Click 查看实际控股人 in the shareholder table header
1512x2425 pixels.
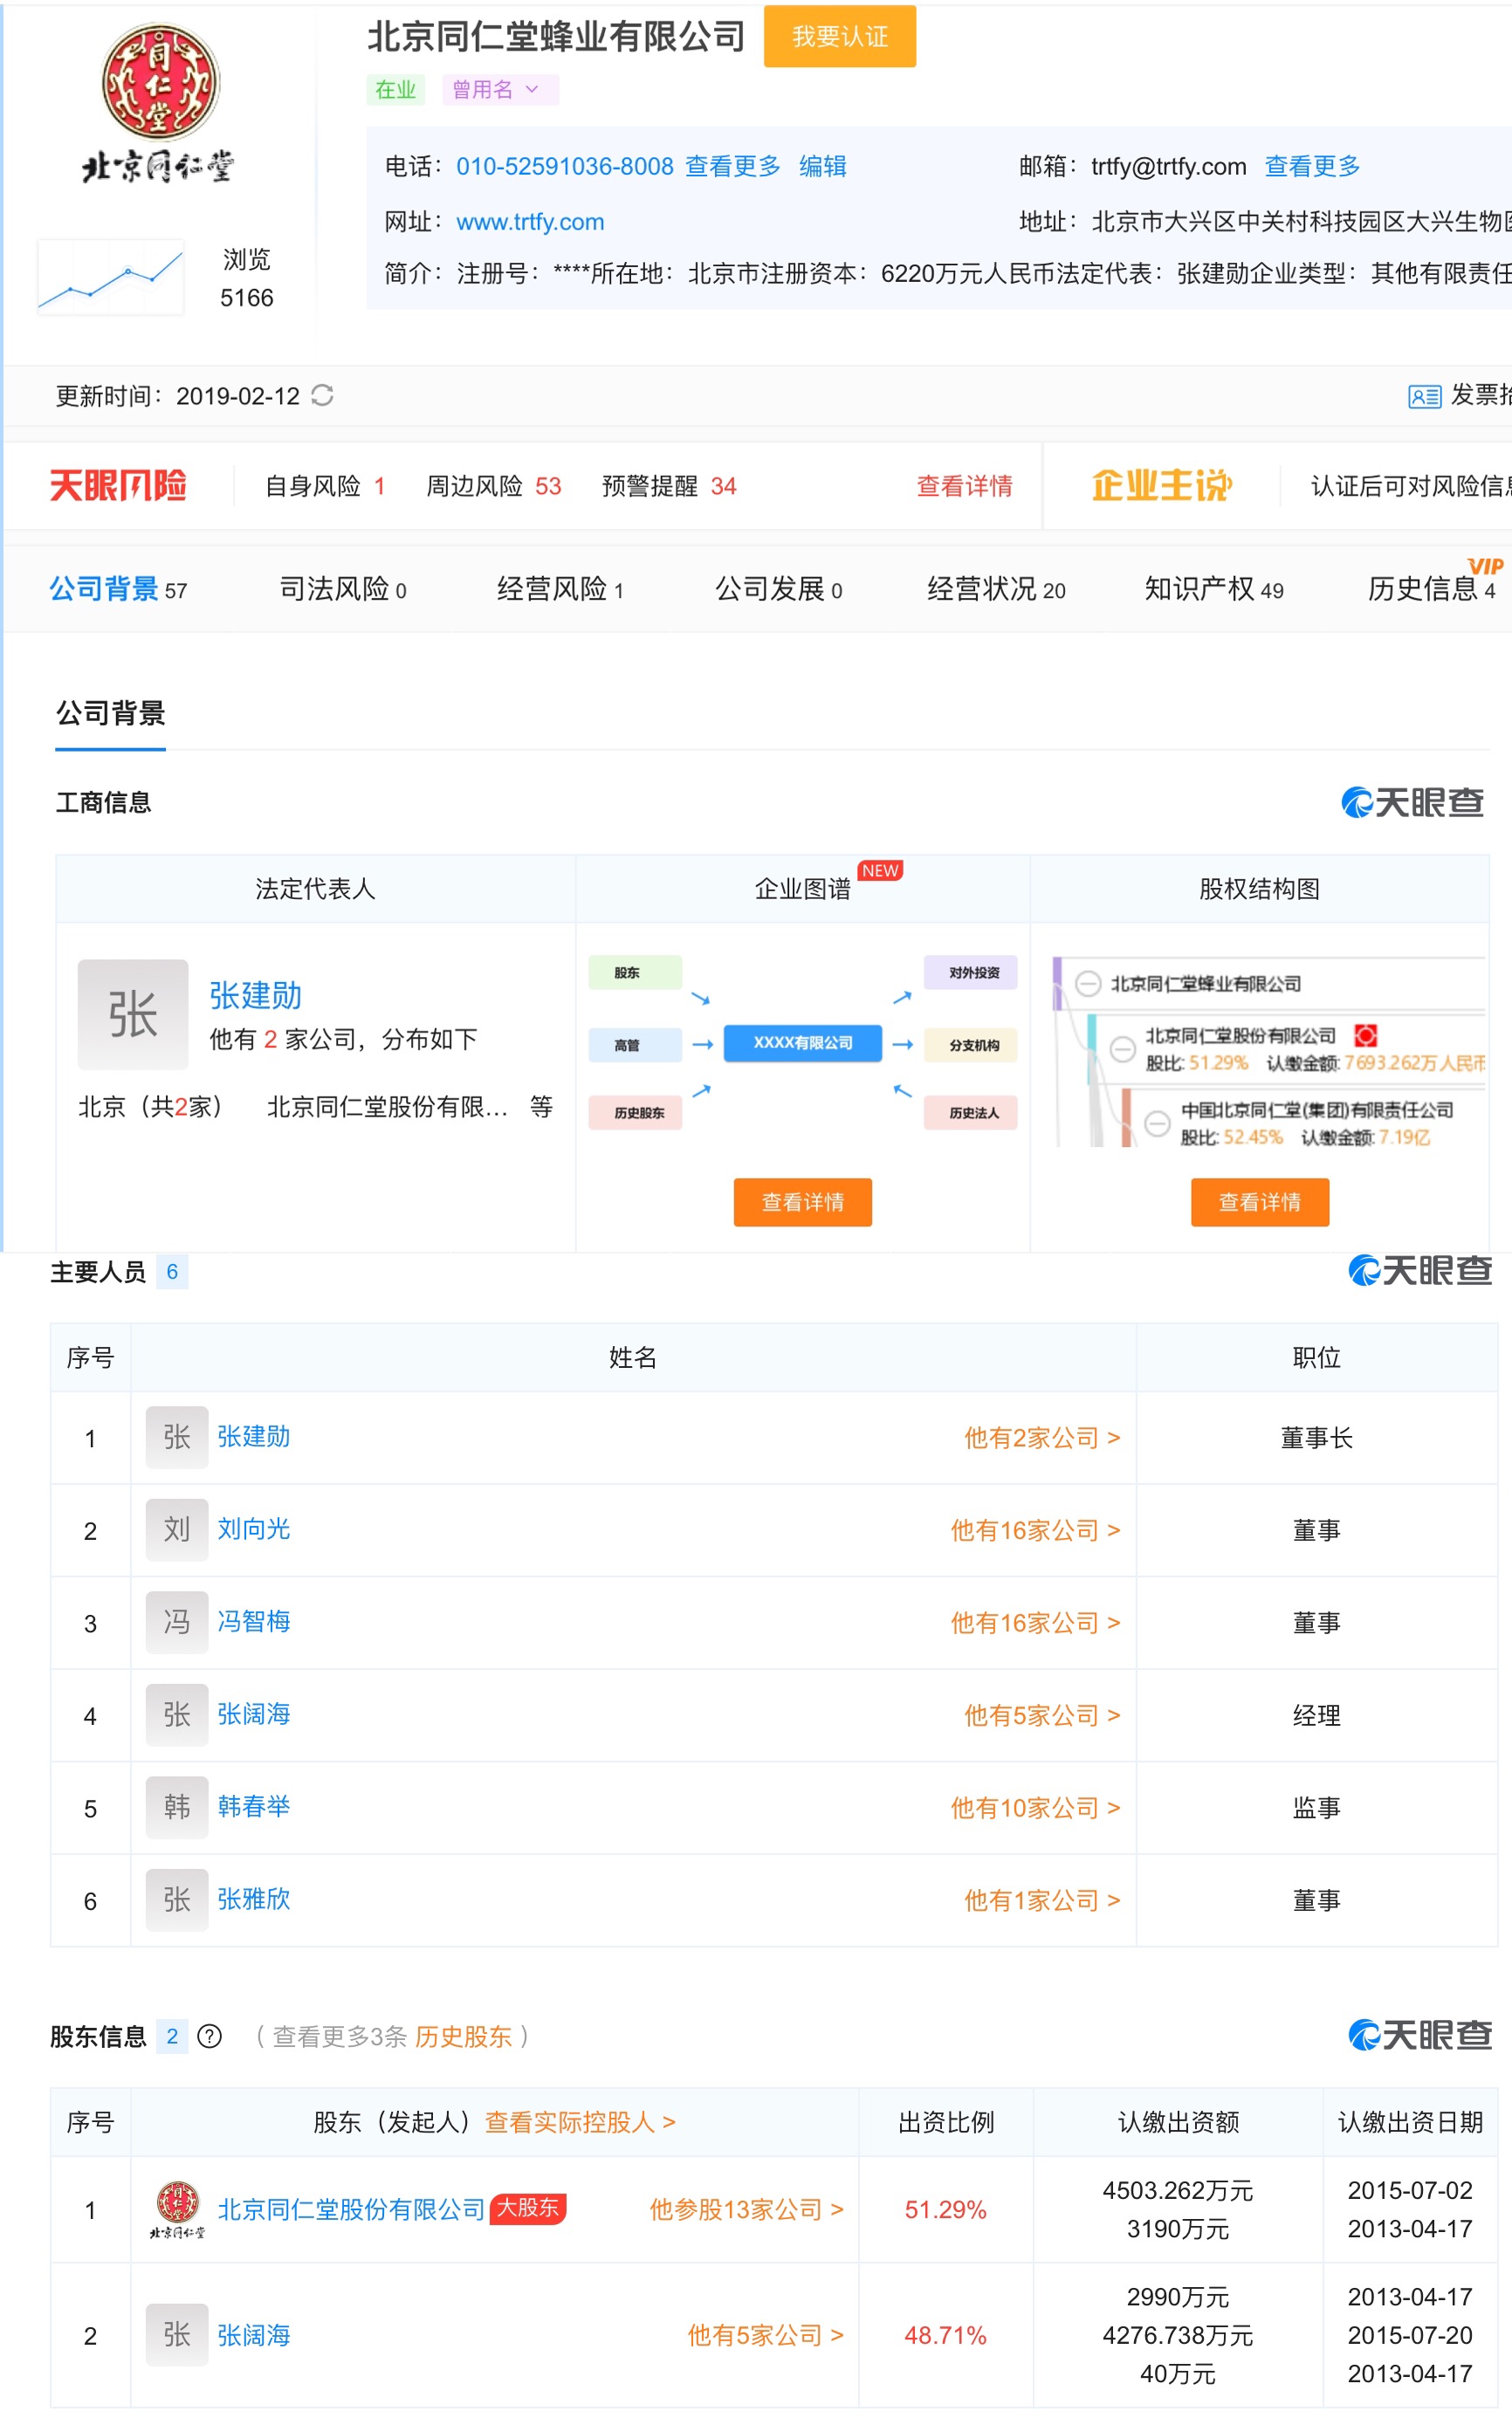coord(580,2122)
